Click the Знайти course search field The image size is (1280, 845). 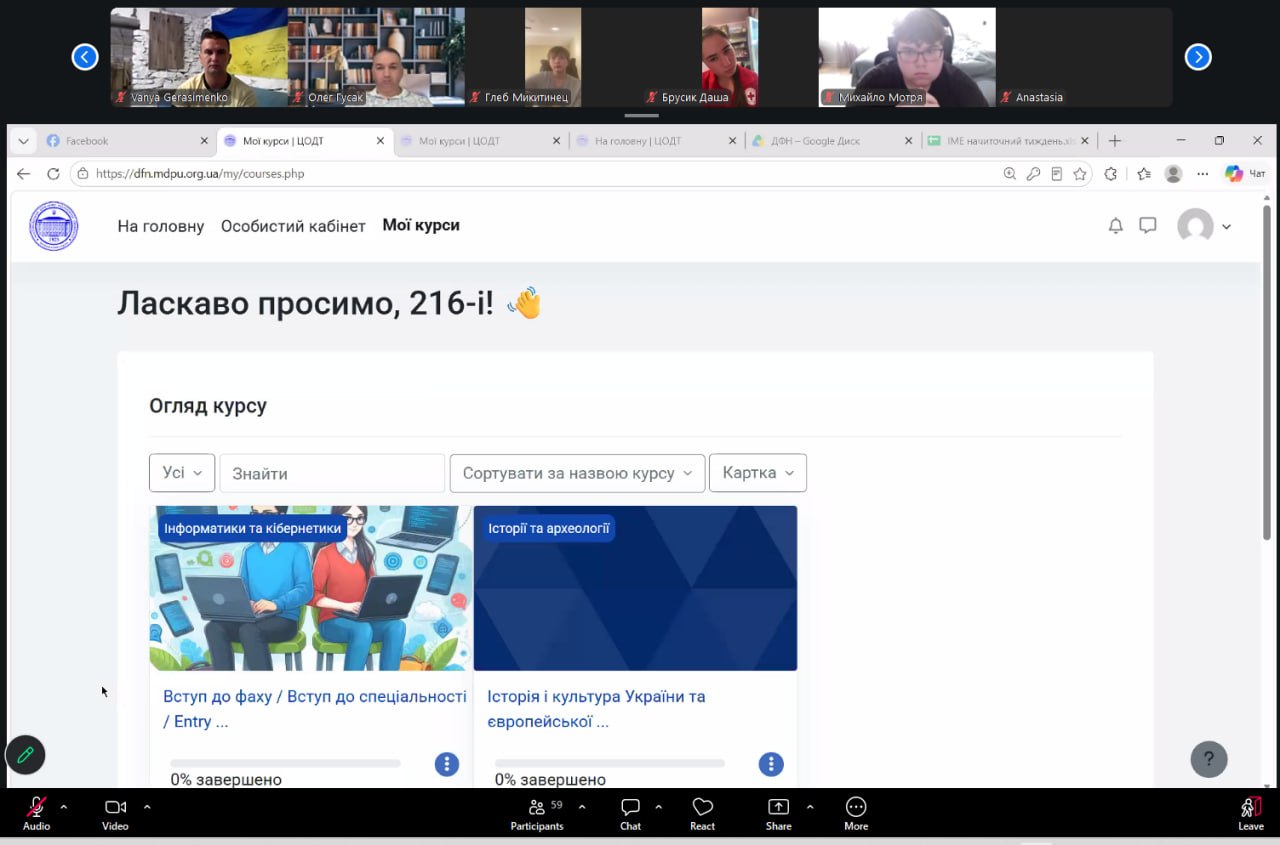point(332,473)
